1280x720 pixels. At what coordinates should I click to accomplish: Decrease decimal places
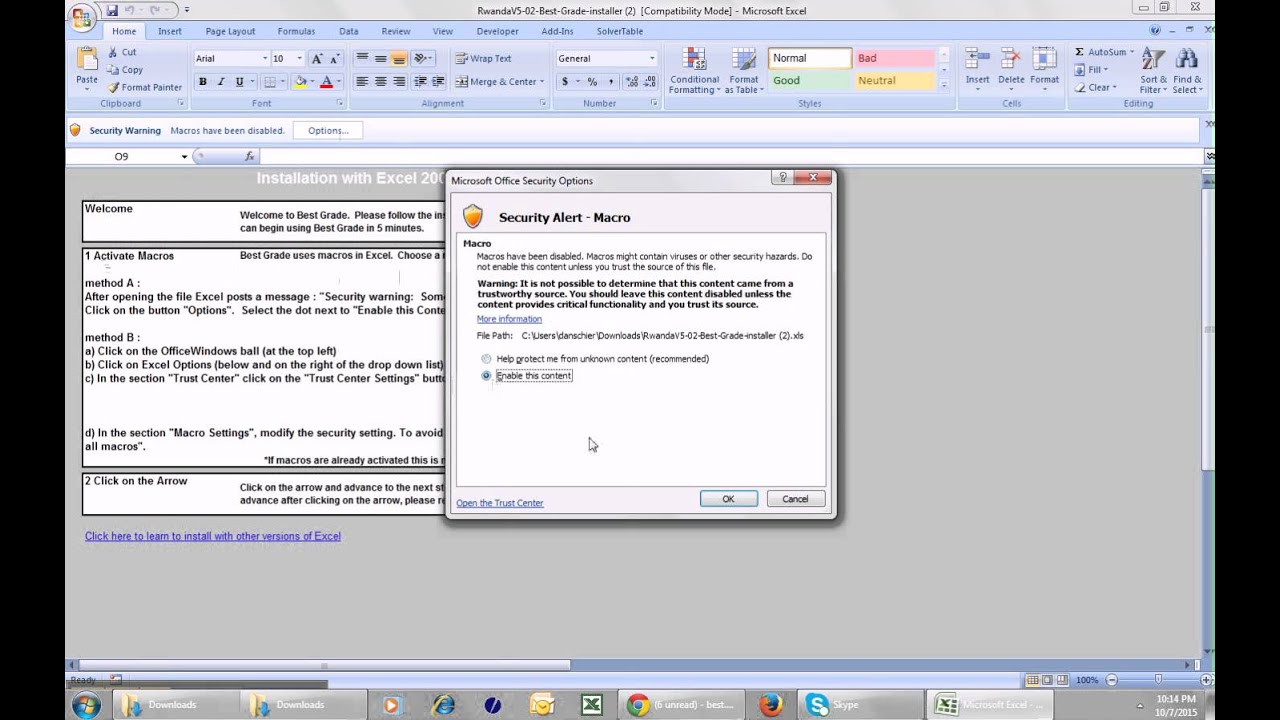coord(648,82)
